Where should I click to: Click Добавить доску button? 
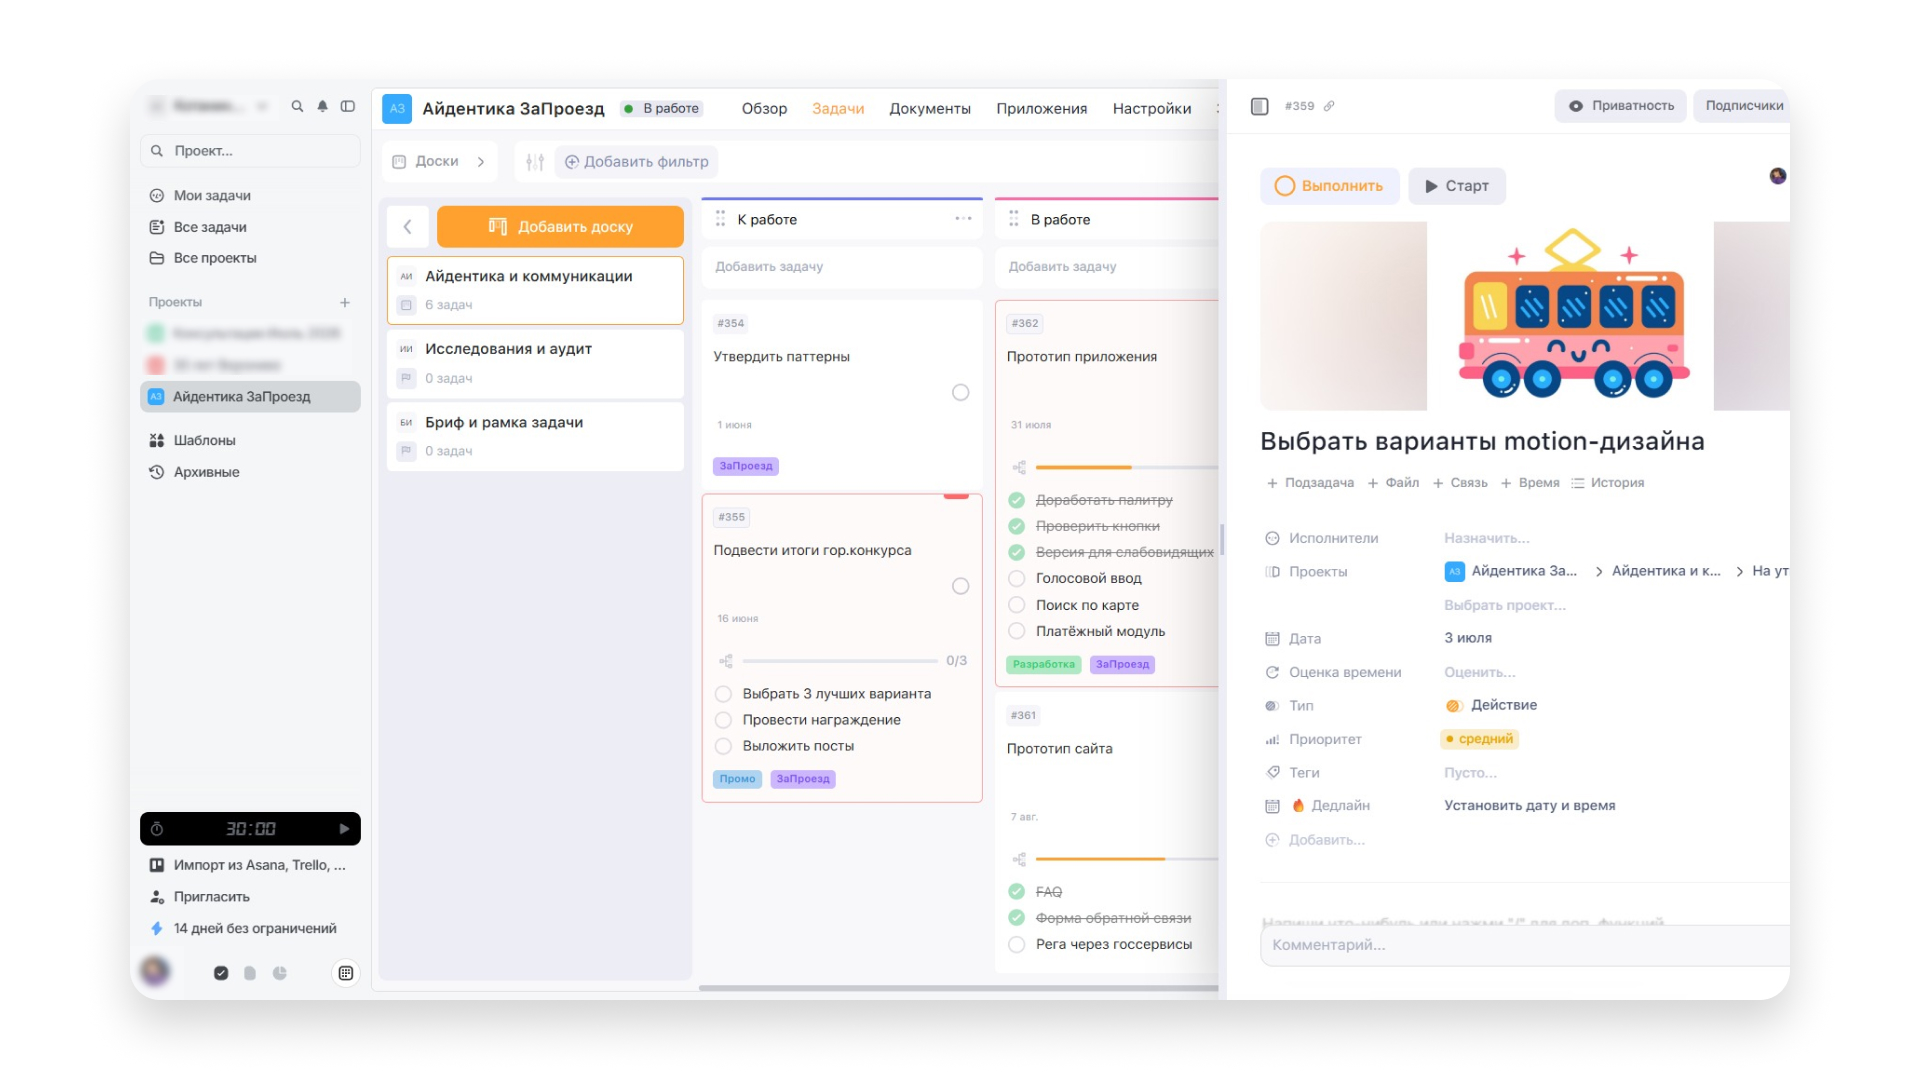pyautogui.click(x=560, y=227)
